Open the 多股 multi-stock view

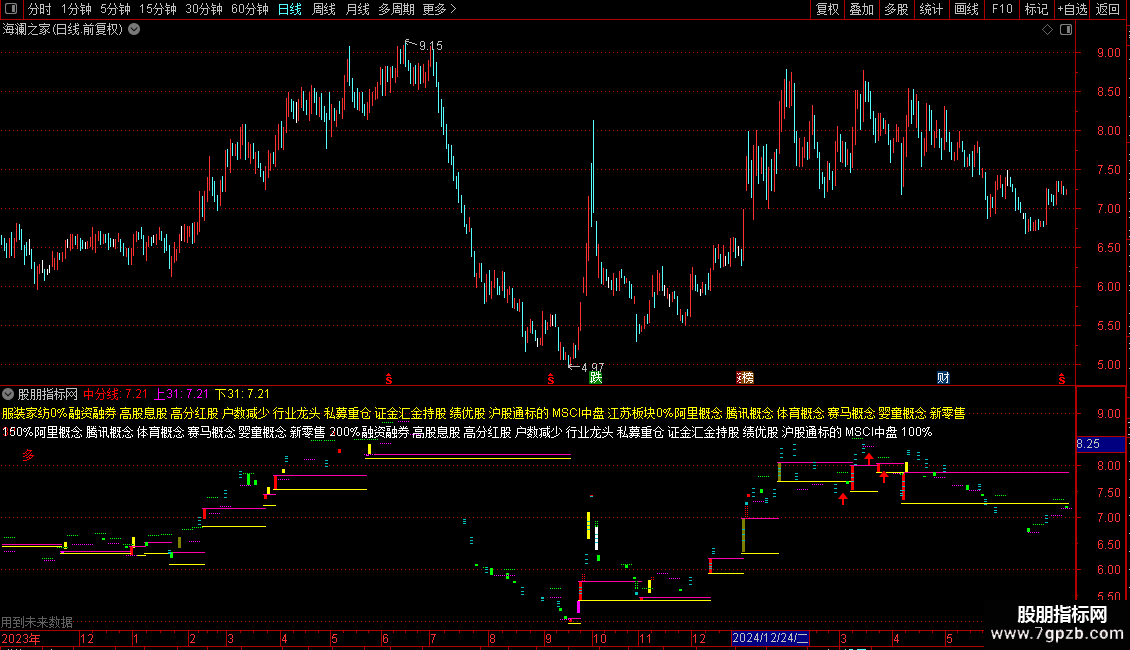click(896, 9)
